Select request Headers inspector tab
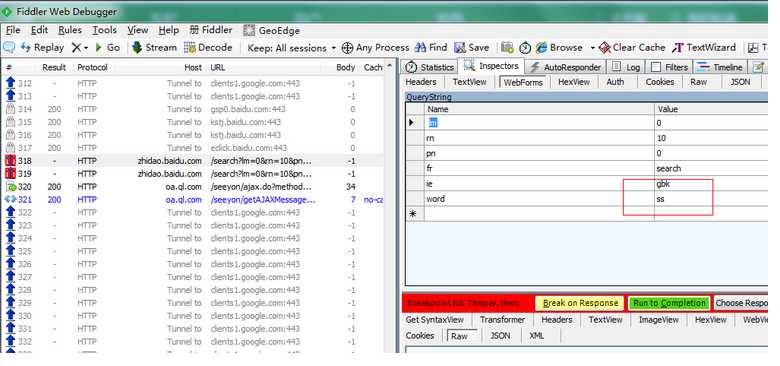Viewport: 780px width, 366px height. coord(421,82)
